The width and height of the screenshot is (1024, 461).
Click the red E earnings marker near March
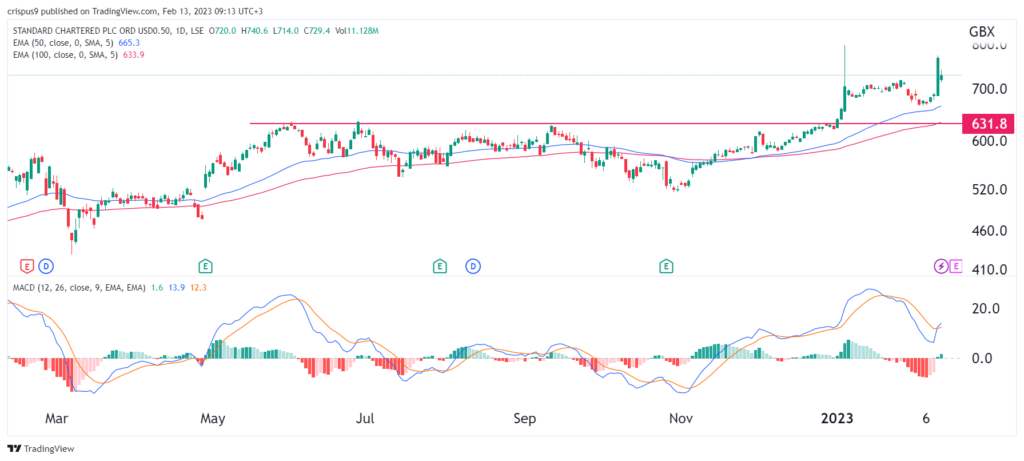pyautogui.click(x=27, y=266)
